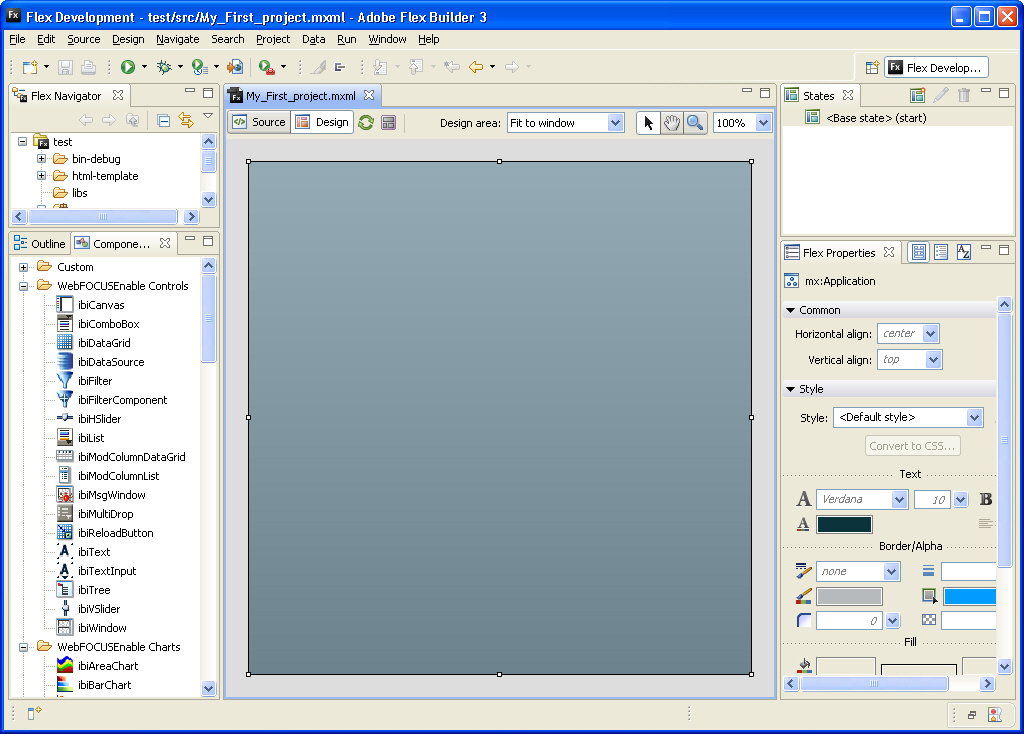Select the Base state (start) entry
This screenshot has width=1024, height=734.
click(876, 118)
